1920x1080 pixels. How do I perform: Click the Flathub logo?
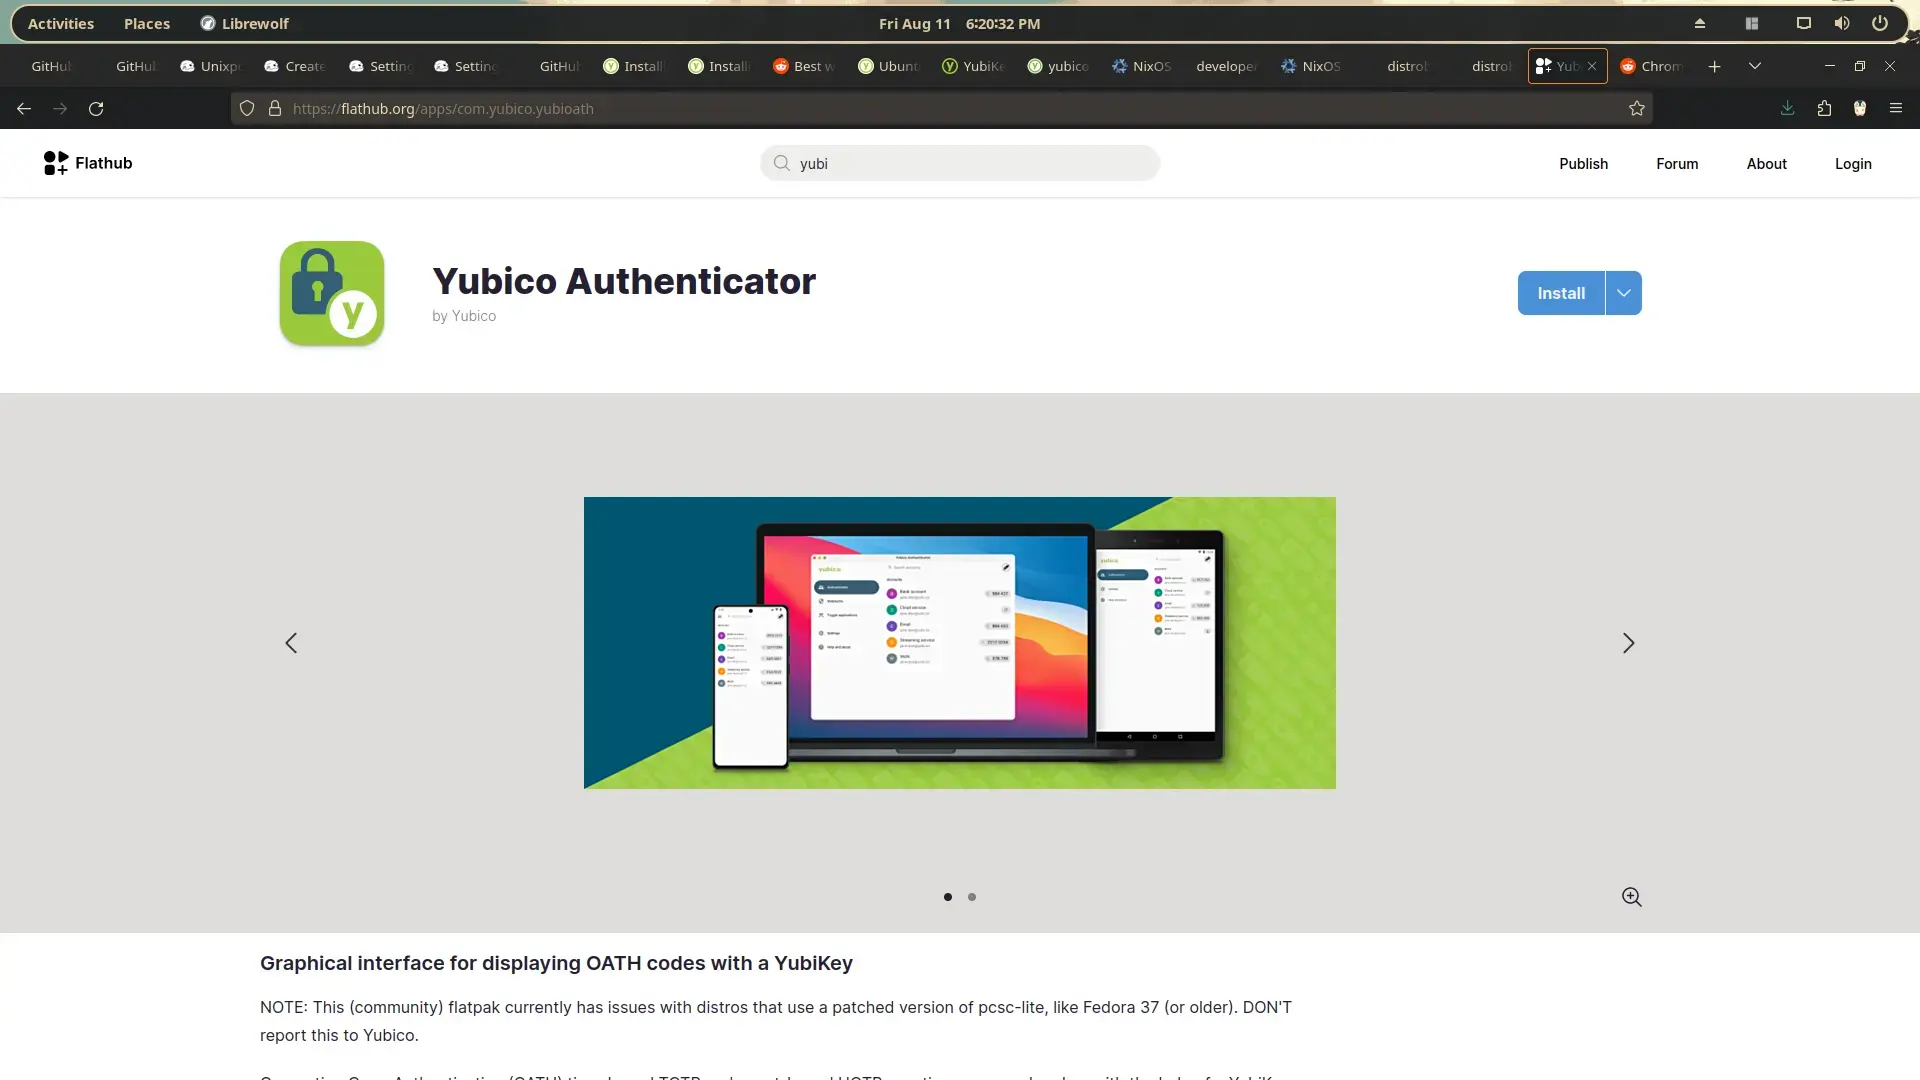click(x=88, y=164)
